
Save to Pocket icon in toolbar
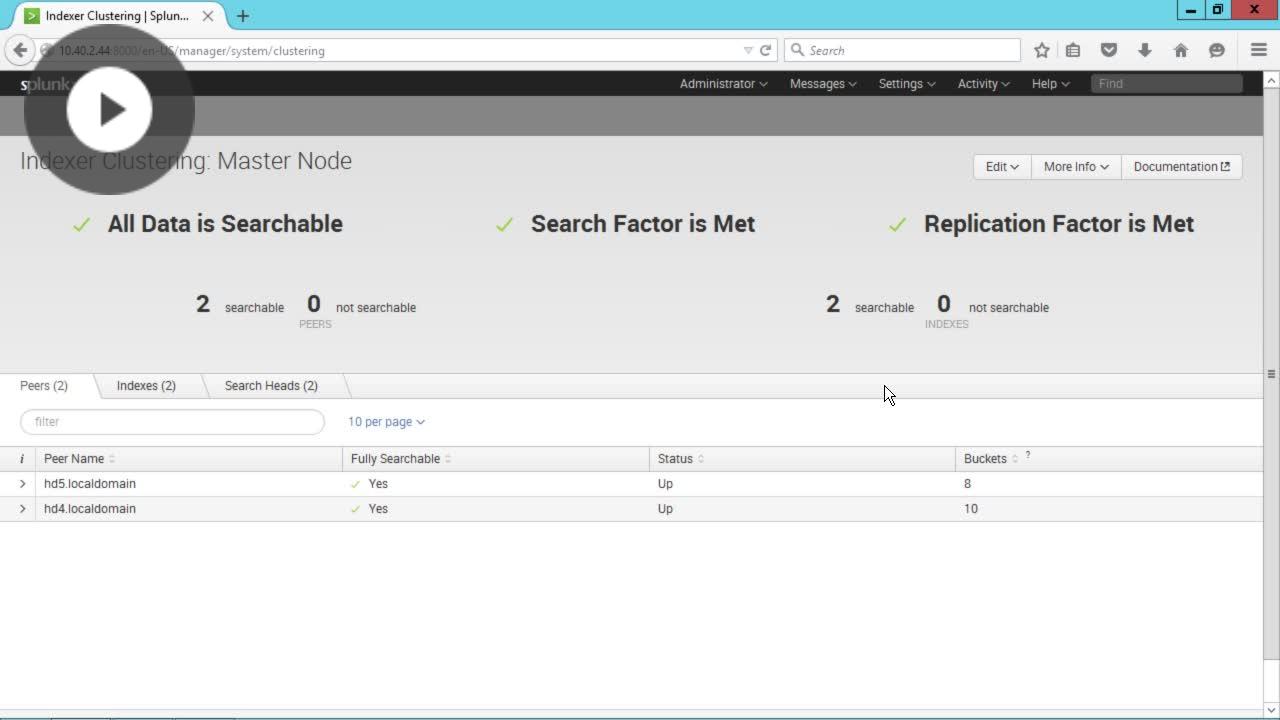tap(1109, 50)
